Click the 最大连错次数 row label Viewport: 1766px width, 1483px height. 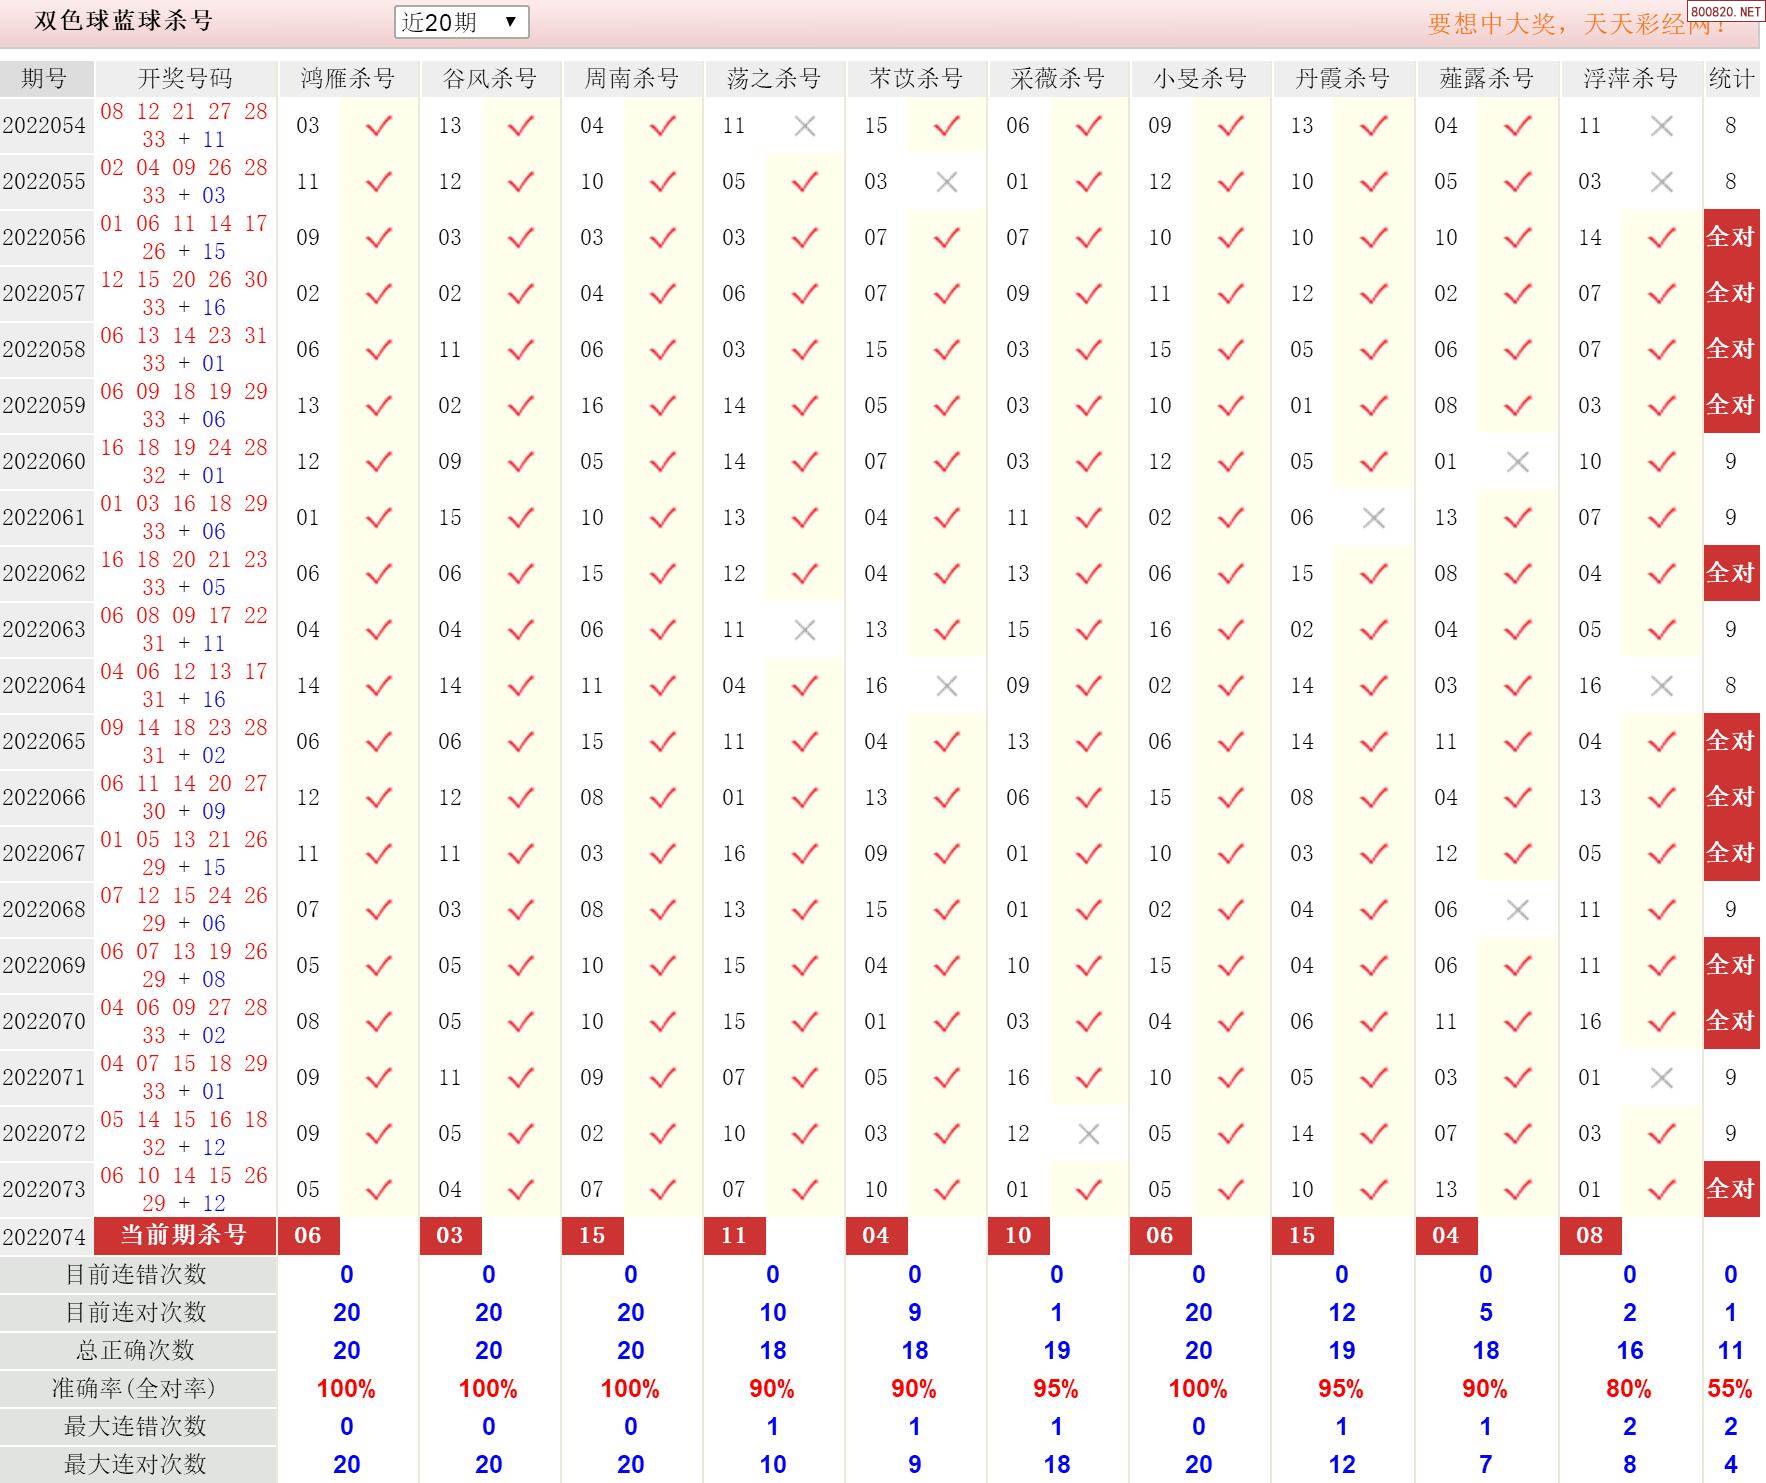click(136, 1426)
